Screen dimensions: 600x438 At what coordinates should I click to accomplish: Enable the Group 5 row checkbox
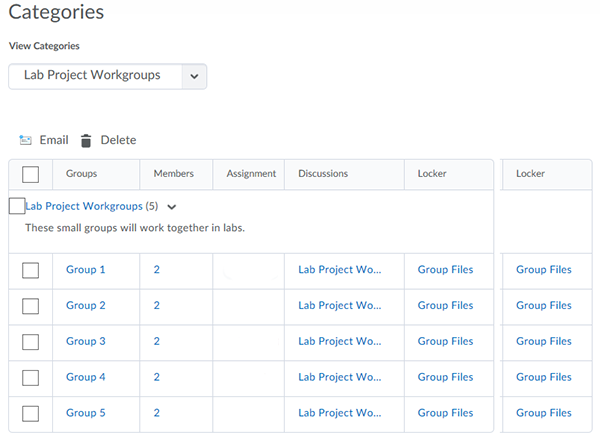pos(30,413)
